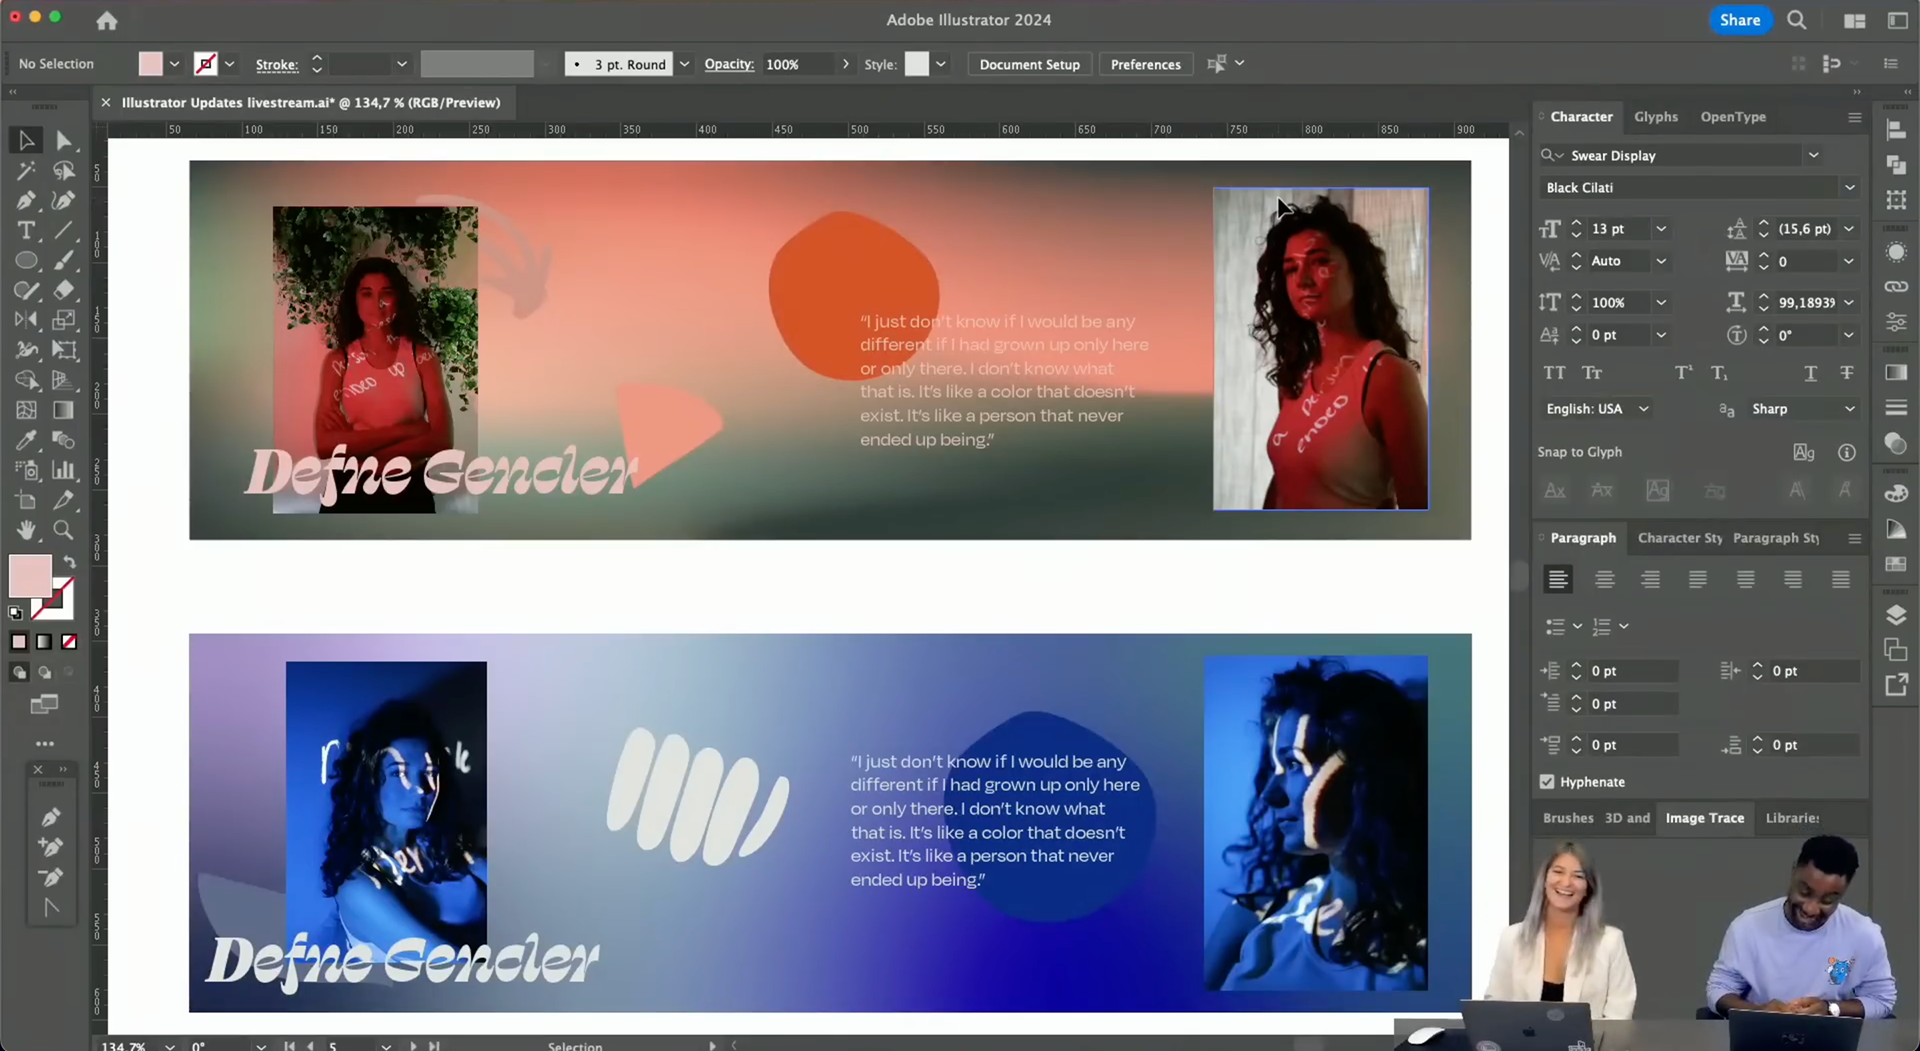The image size is (1920, 1051).
Task: Open the Snap to Glyph info icon
Action: click(1846, 453)
